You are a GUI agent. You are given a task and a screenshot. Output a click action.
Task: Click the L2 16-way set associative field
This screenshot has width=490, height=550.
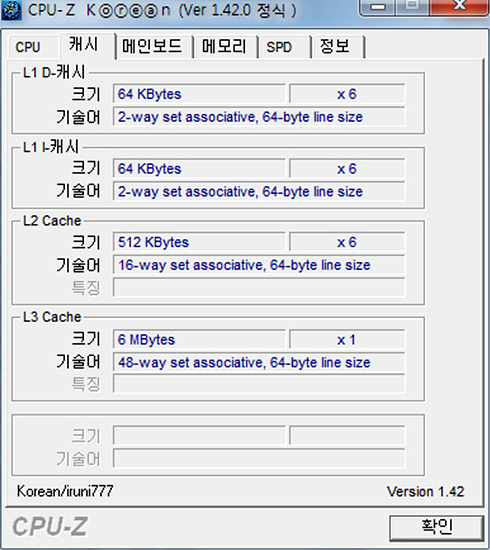coord(259,265)
